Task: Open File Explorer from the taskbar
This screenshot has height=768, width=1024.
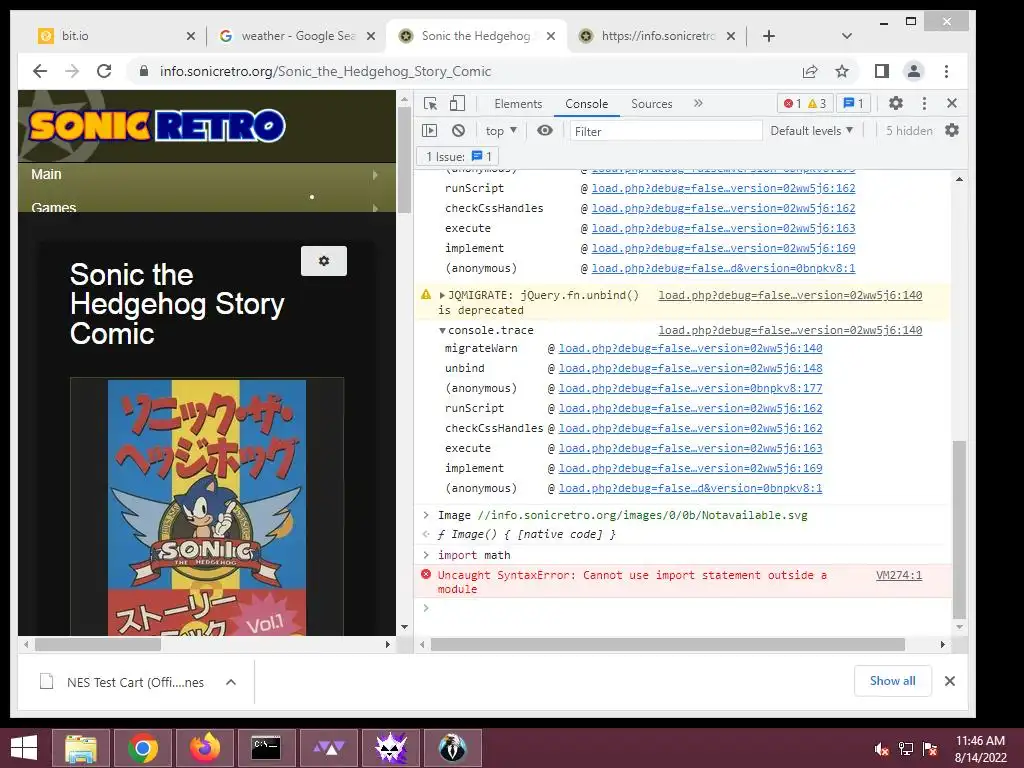Action: coord(80,748)
